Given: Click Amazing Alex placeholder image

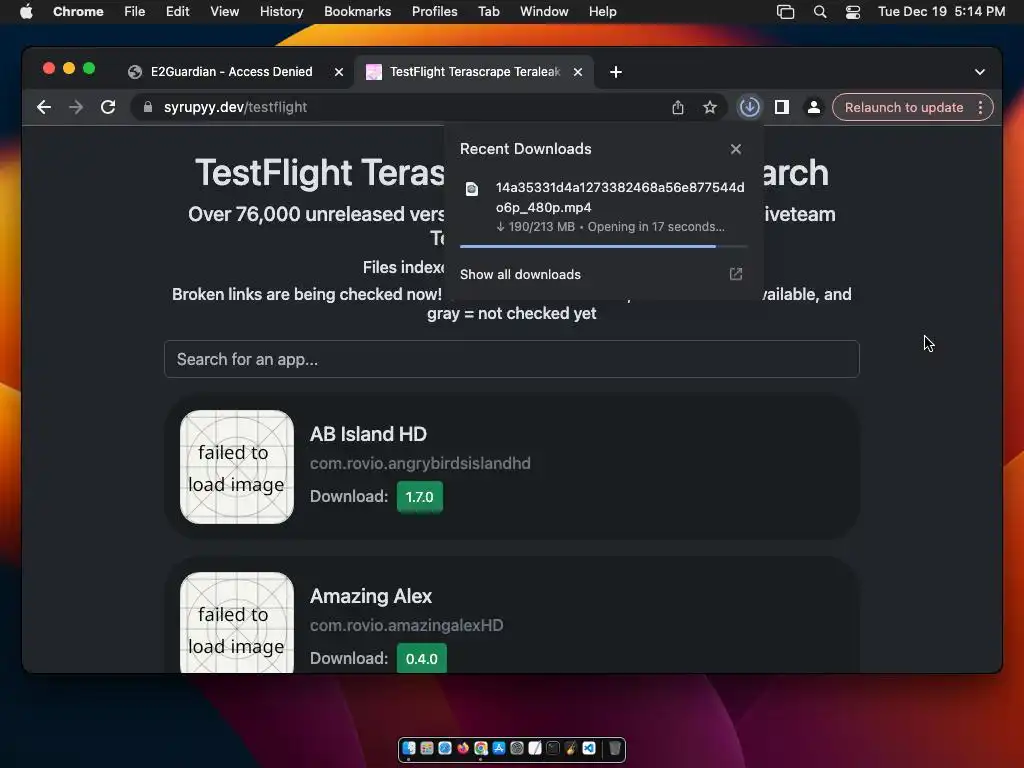Looking at the screenshot, I should [x=236, y=622].
